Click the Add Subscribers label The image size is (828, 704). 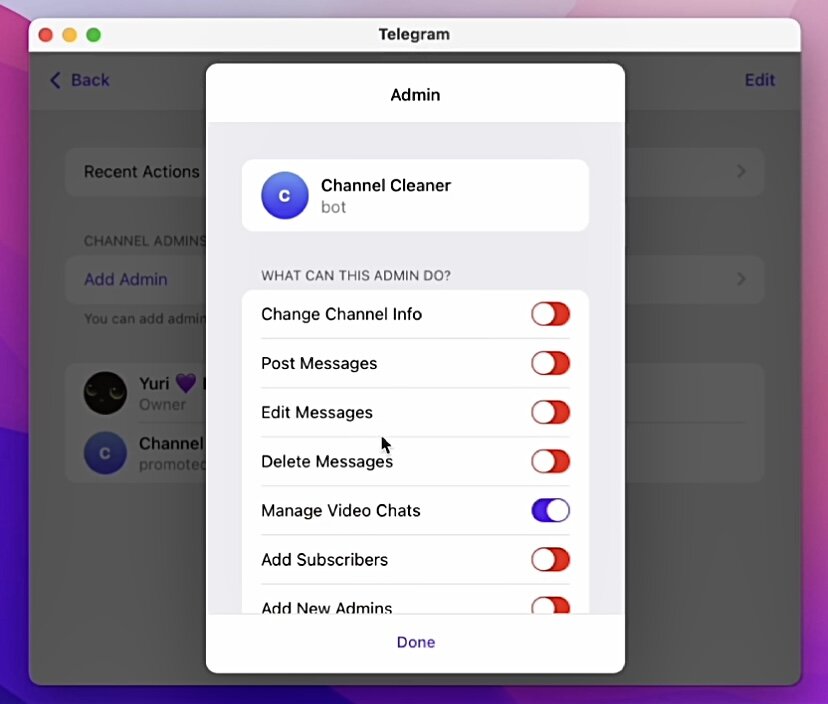pyautogui.click(x=324, y=560)
